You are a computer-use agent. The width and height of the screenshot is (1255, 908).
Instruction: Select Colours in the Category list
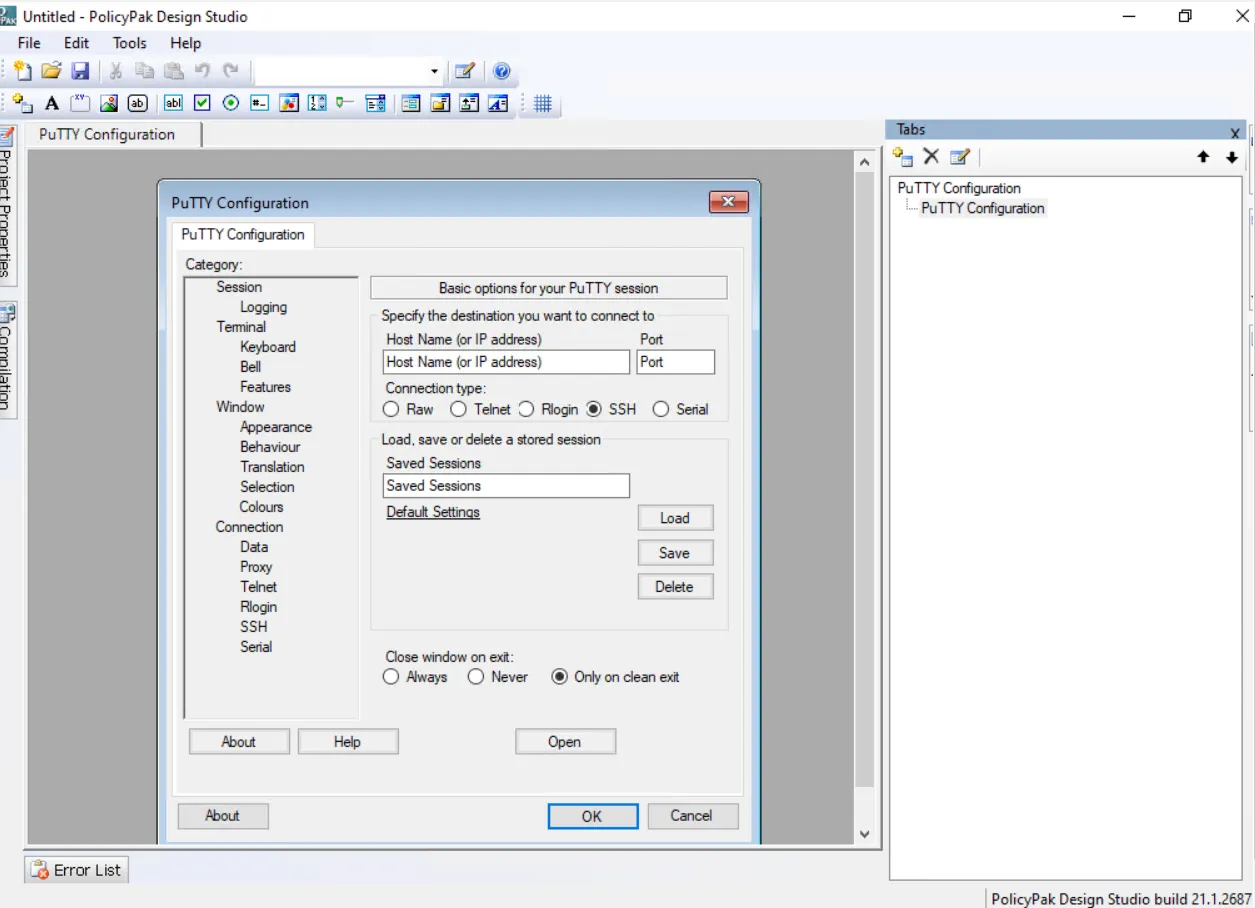pos(262,507)
